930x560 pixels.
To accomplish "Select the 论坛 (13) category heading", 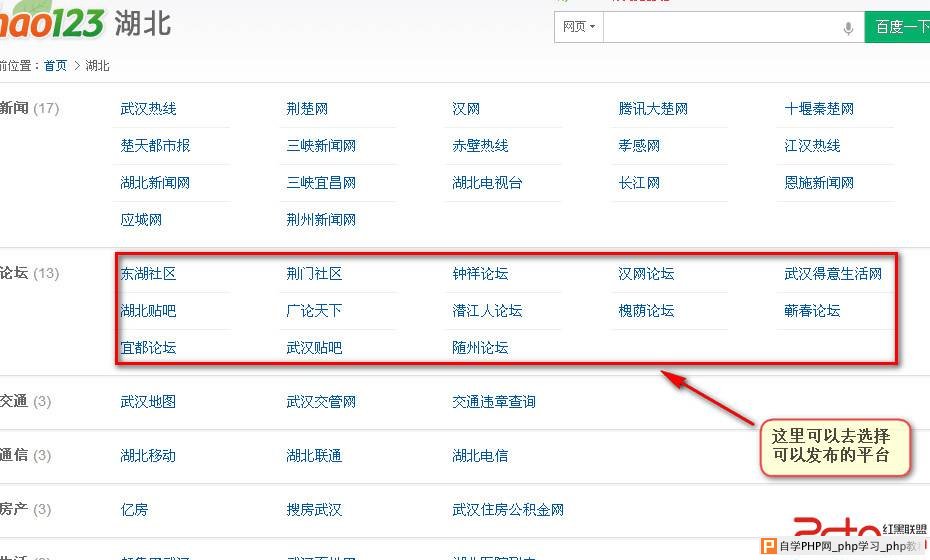I will click(29, 273).
